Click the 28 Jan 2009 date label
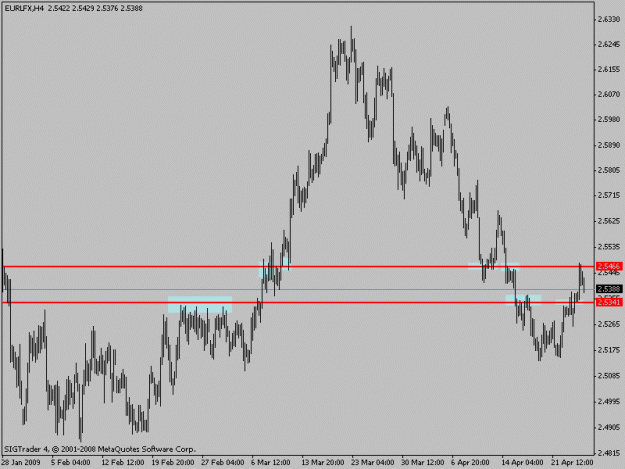 point(21,462)
